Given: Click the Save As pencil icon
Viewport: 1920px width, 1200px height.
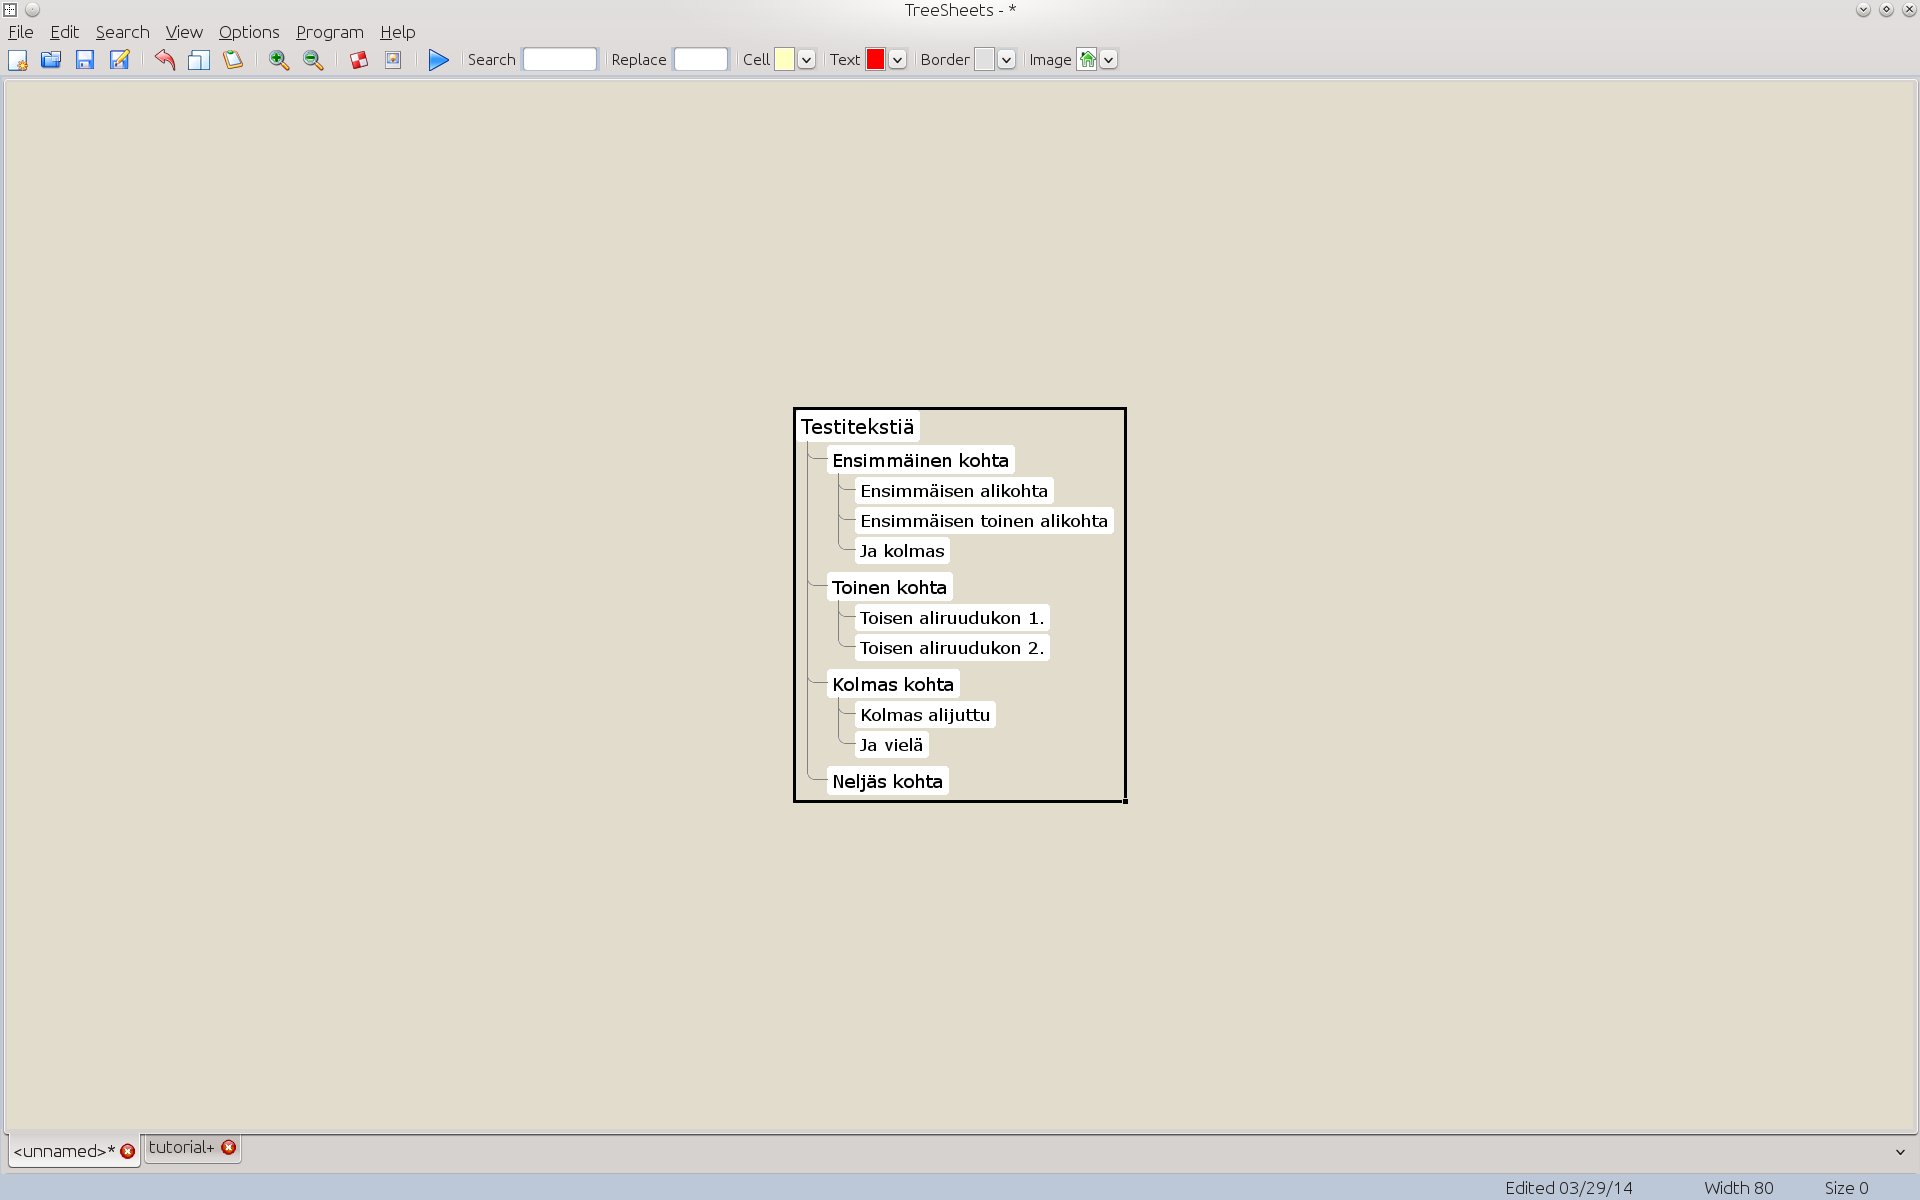Looking at the screenshot, I should tap(119, 60).
